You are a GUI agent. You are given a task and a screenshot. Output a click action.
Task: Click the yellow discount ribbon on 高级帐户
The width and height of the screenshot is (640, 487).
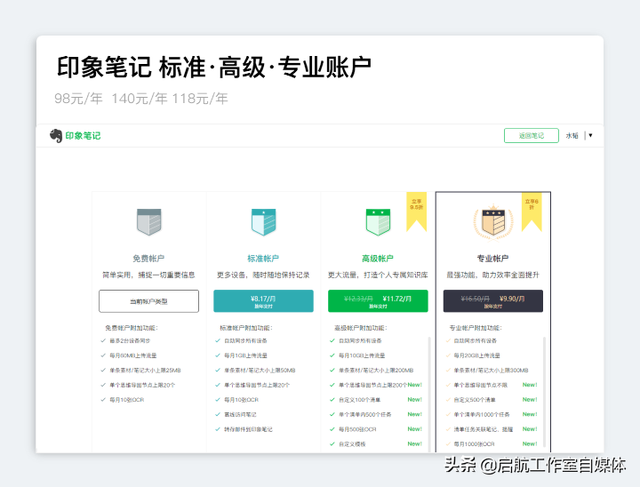[416, 204]
